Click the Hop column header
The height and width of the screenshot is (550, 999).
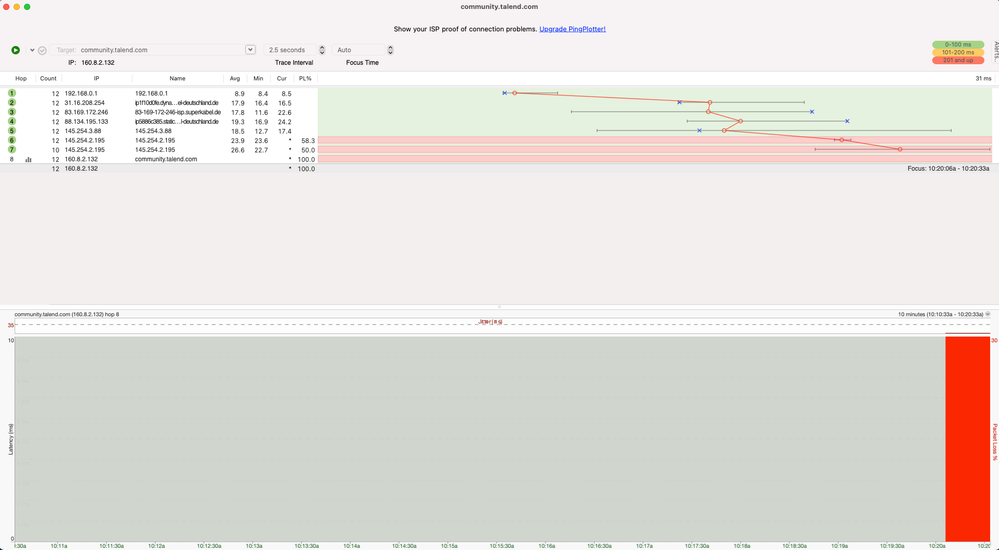[x=21, y=78]
